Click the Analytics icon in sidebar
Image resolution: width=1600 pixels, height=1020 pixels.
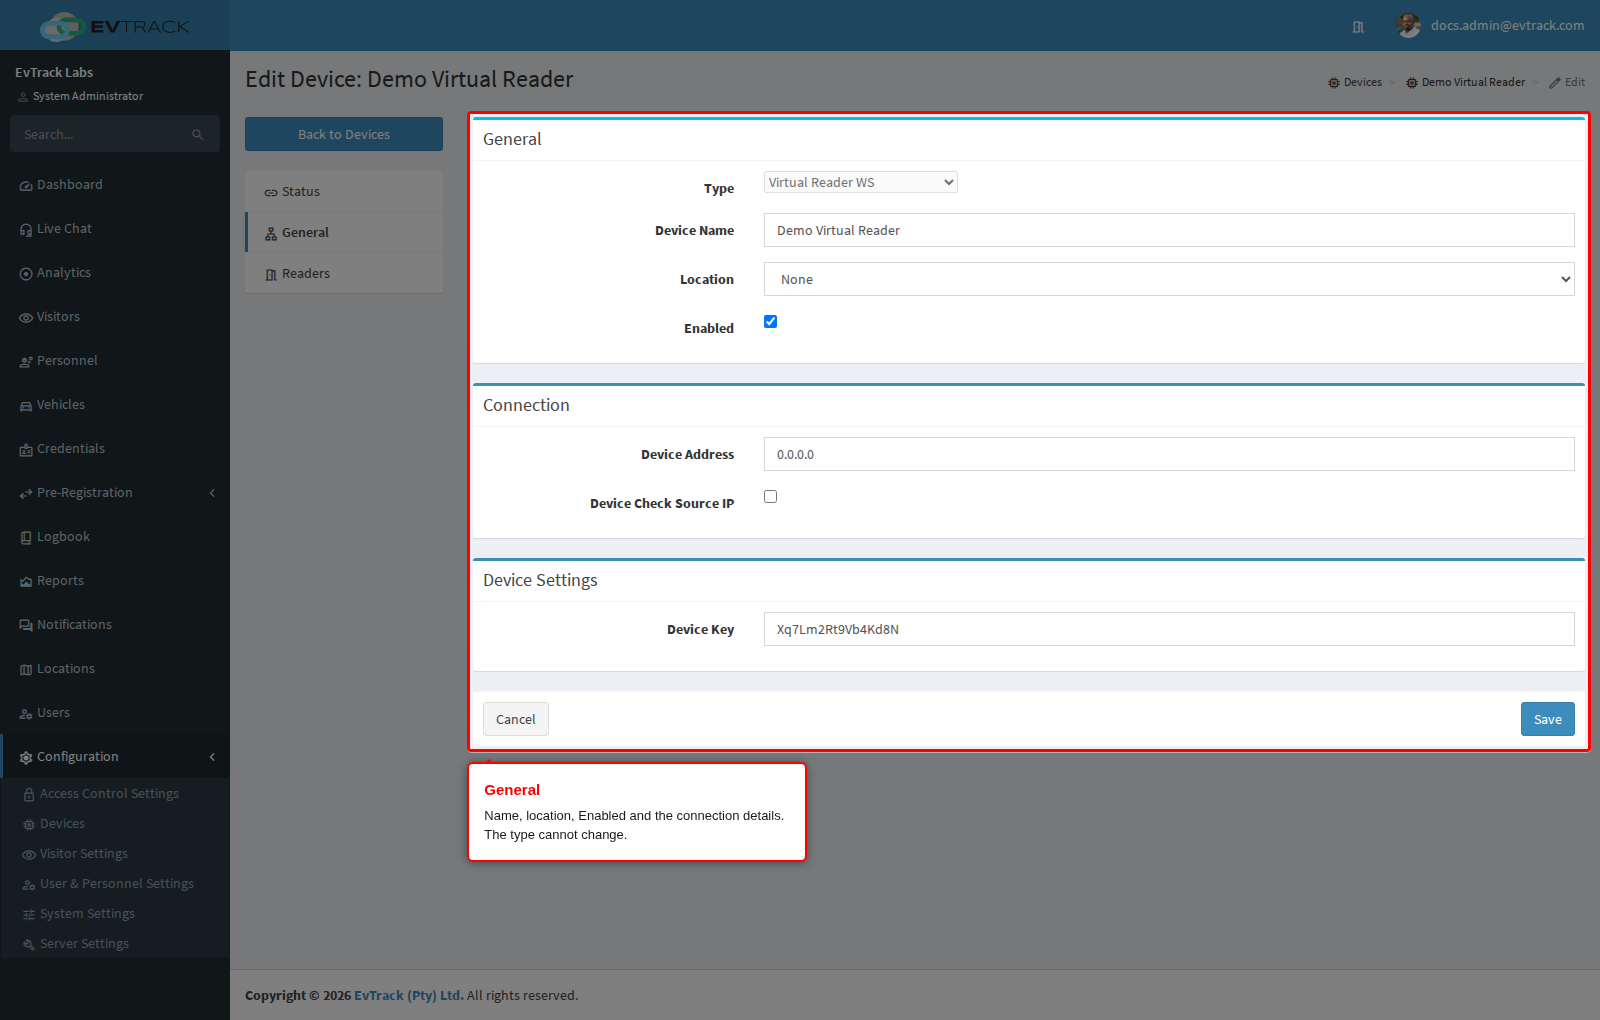26,274
